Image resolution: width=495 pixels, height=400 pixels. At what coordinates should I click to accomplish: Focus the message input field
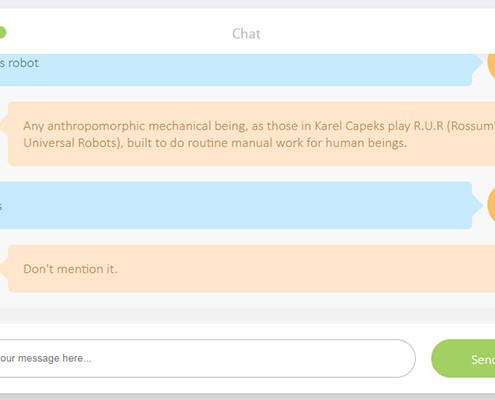207,359
